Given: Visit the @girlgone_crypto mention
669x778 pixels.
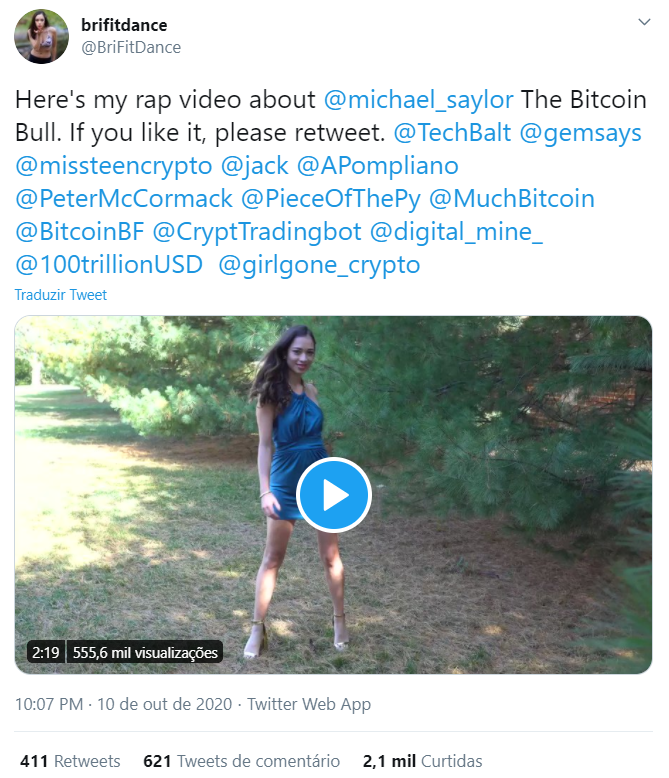Looking at the screenshot, I should point(319,264).
